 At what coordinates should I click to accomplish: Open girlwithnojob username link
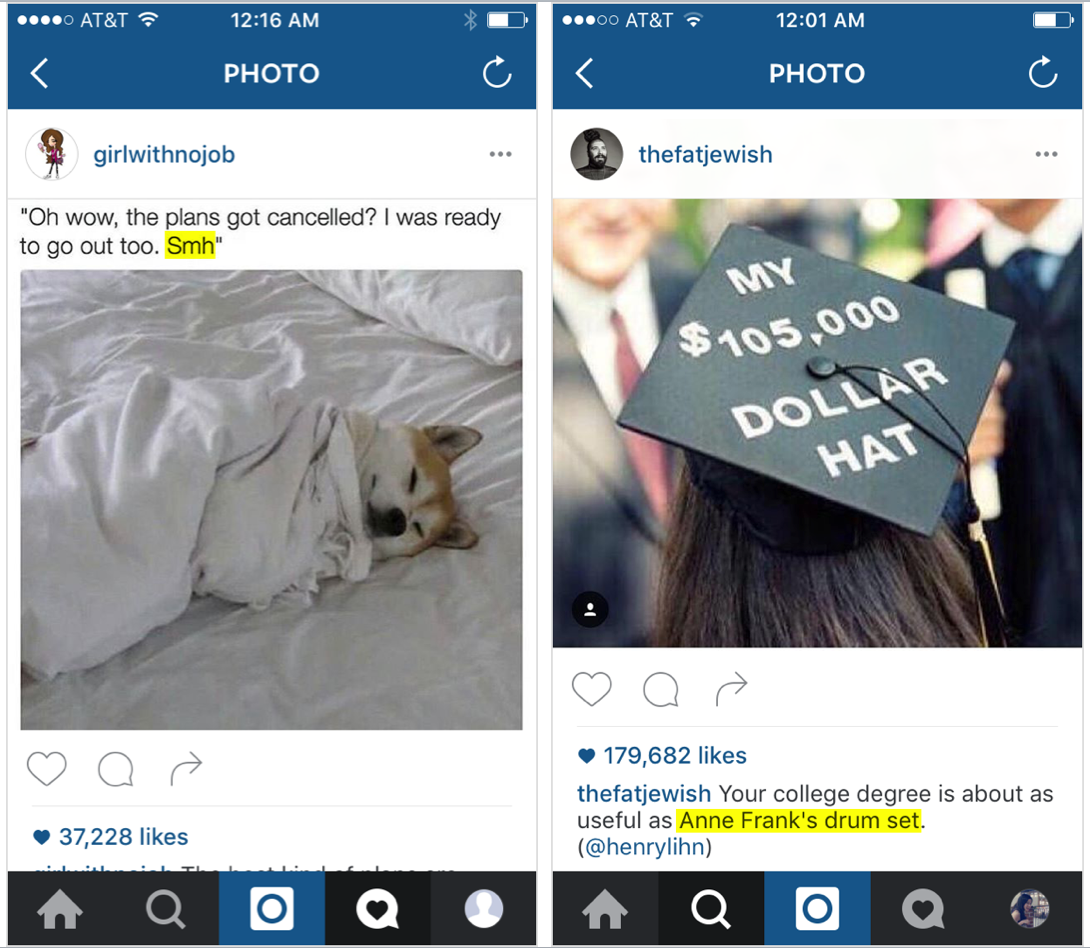pyautogui.click(x=164, y=154)
